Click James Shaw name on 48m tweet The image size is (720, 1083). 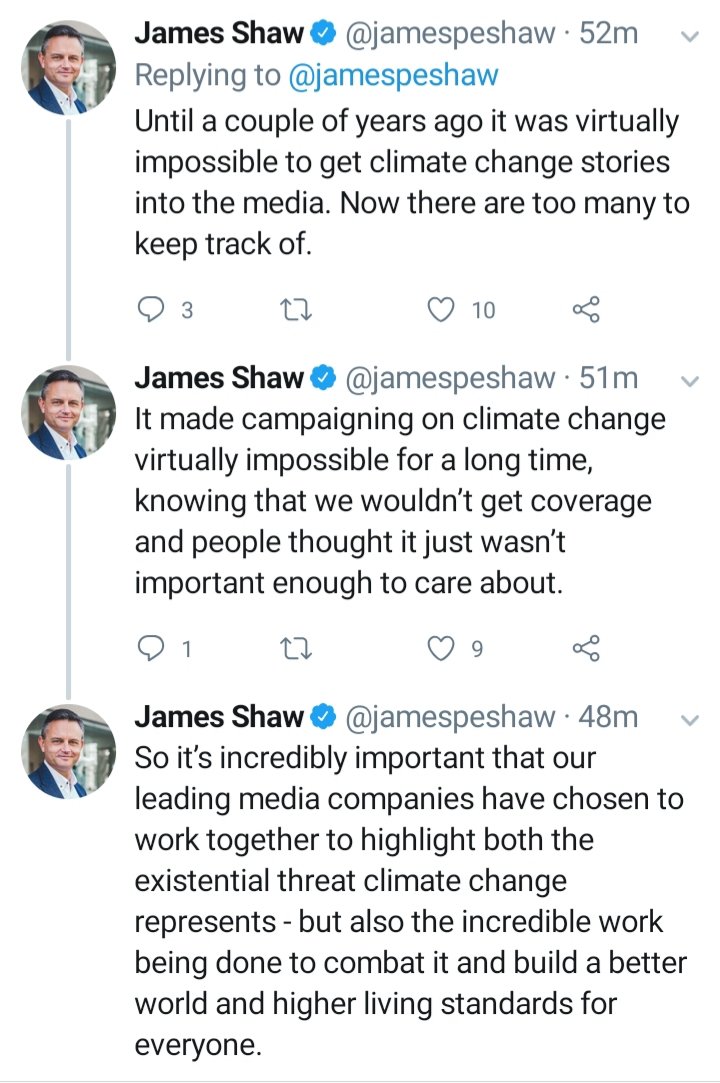click(x=219, y=717)
